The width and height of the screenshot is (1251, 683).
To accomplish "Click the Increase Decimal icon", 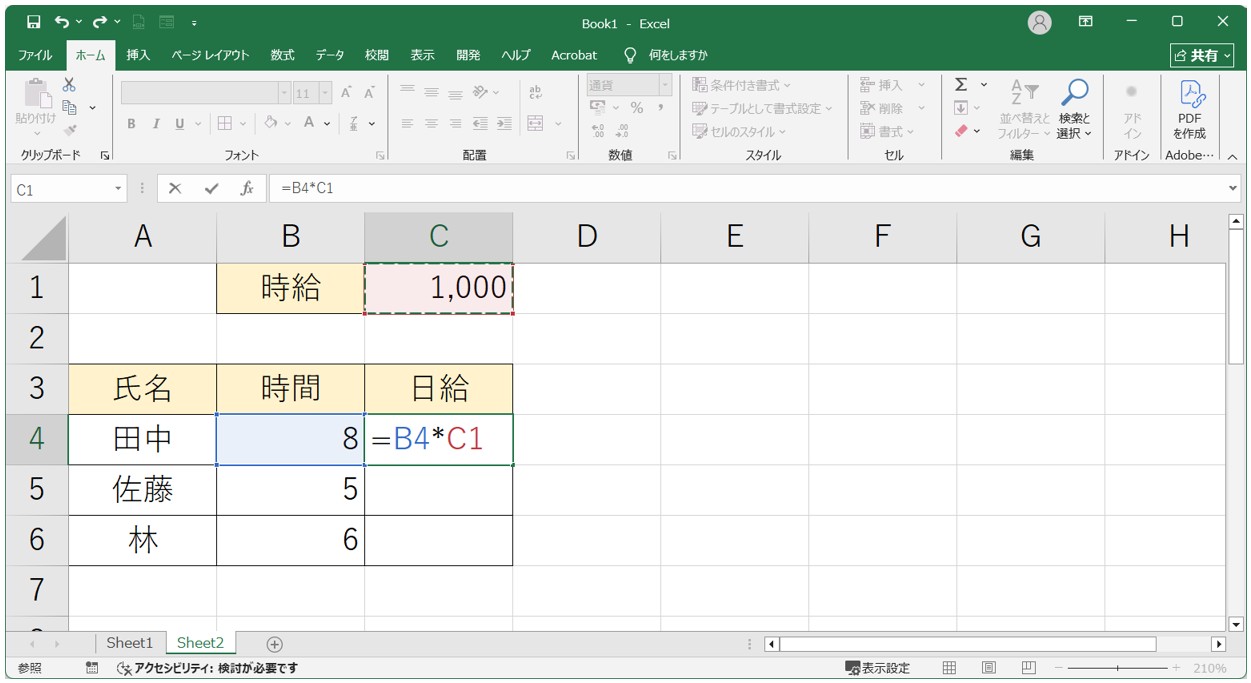I will [x=598, y=131].
